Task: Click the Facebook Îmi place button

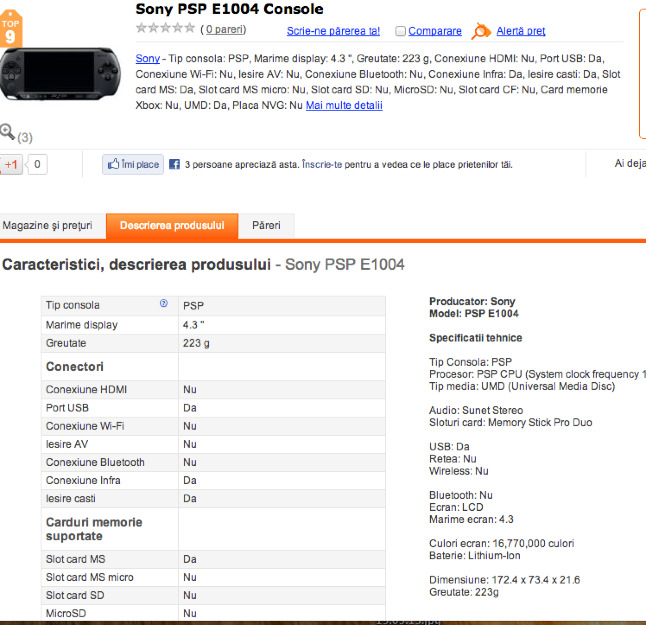Action: [x=133, y=164]
